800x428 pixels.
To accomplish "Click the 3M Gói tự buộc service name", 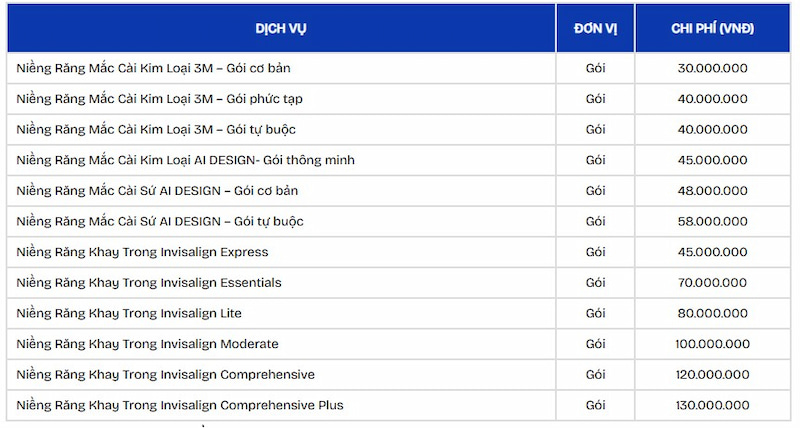I will click(x=156, y=130).
